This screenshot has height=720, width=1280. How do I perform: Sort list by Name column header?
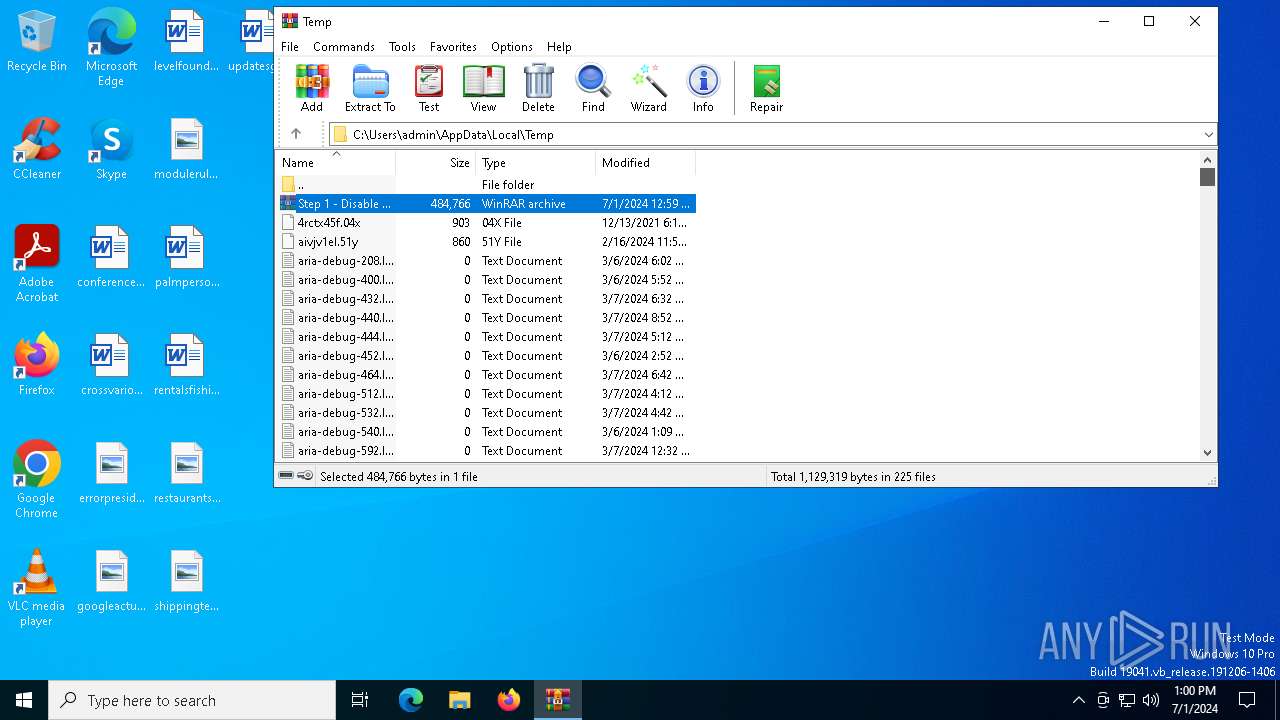(x=336, y=162)
